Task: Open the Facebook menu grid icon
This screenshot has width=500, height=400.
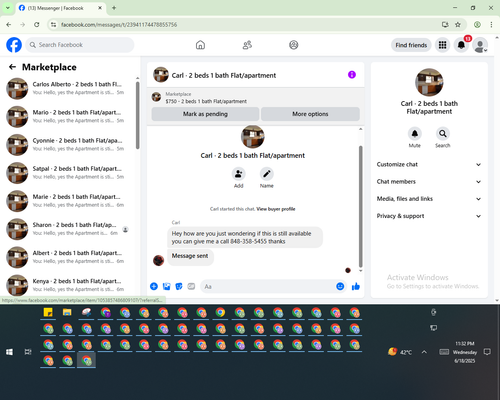Action: tap(442, 45)
